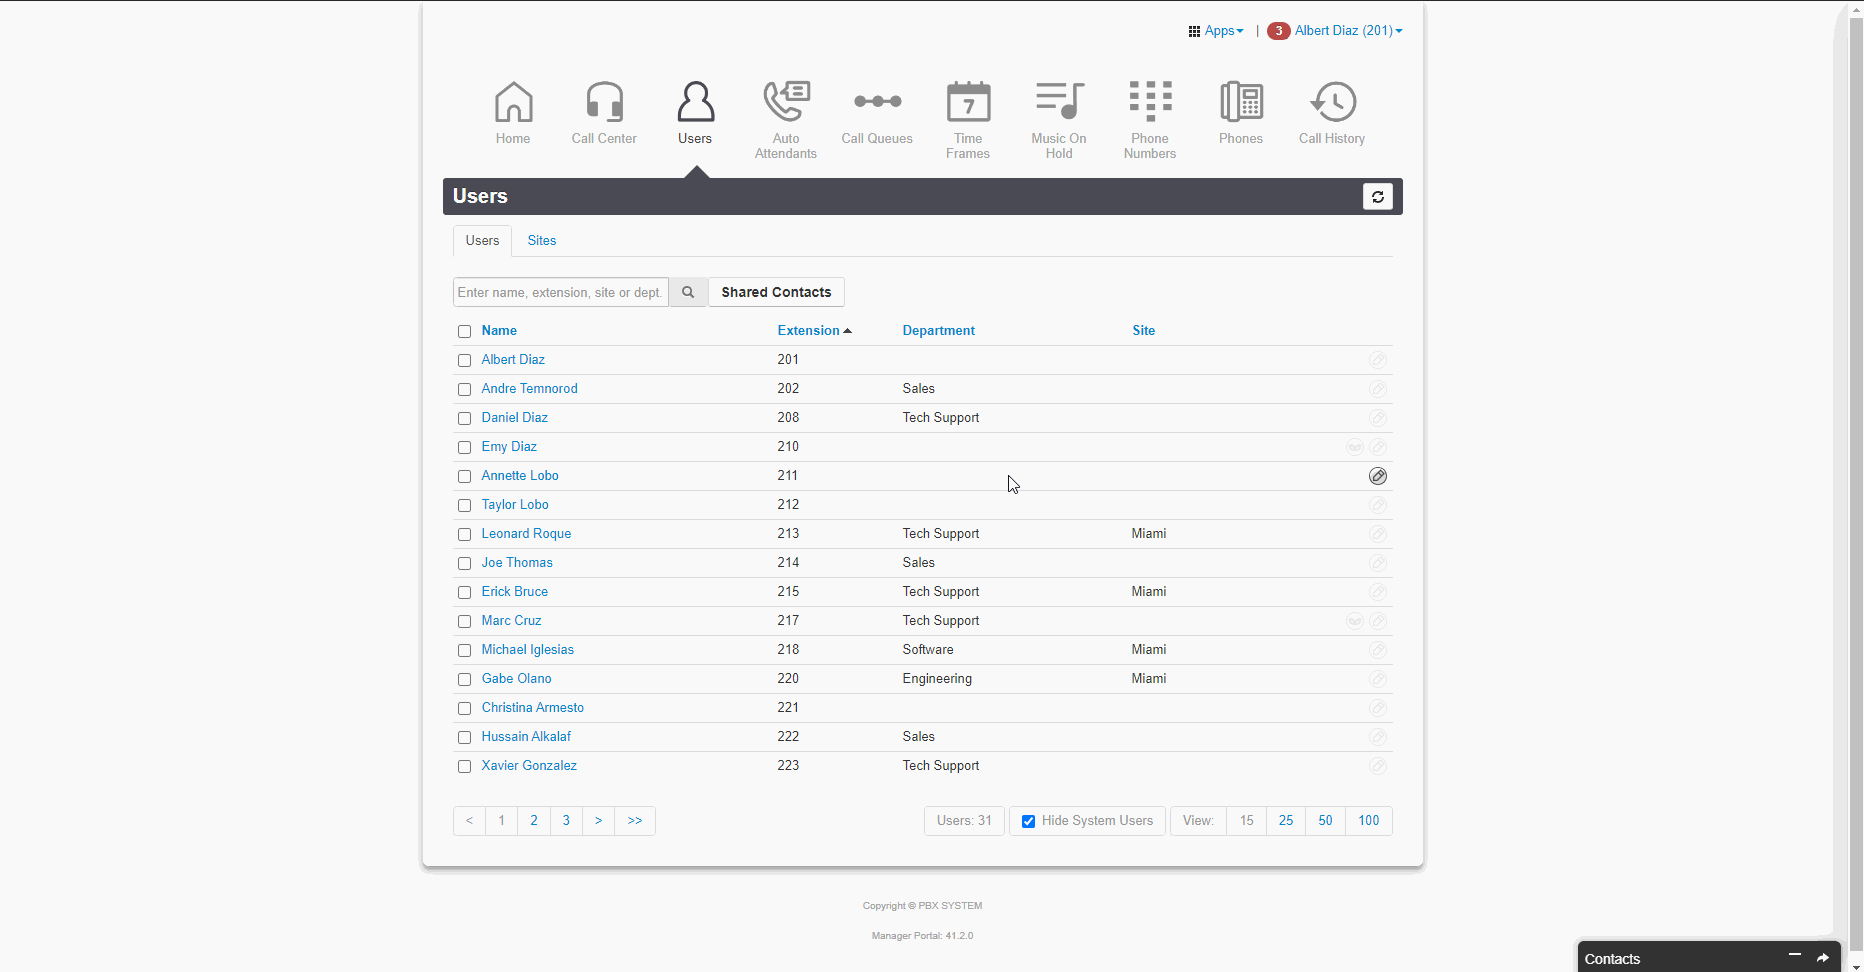The width and height of the screenshot is (1864, 972).
Task: Click the edit icon for Emy Diaz
Action: tap(1378, 447)
